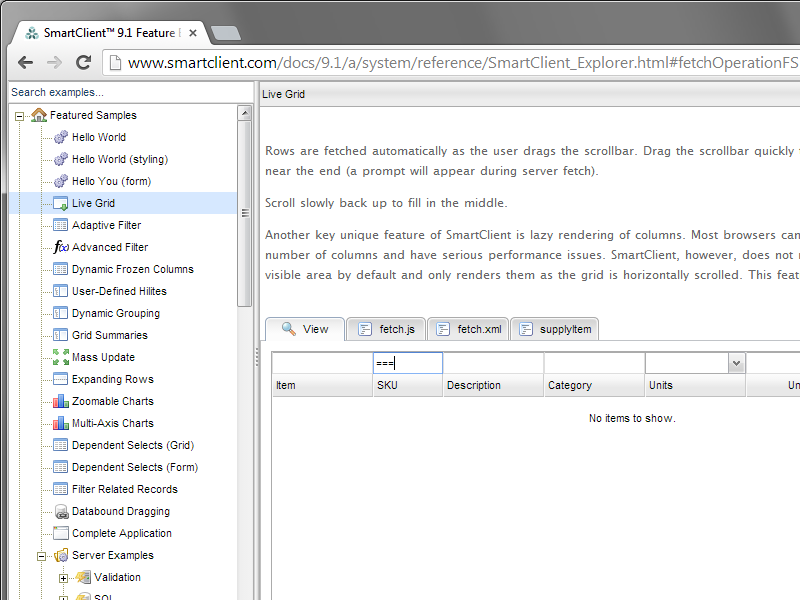Sort by Category column header
The height and width of the screenshot is (600, 800).
[x=594, y=385]
